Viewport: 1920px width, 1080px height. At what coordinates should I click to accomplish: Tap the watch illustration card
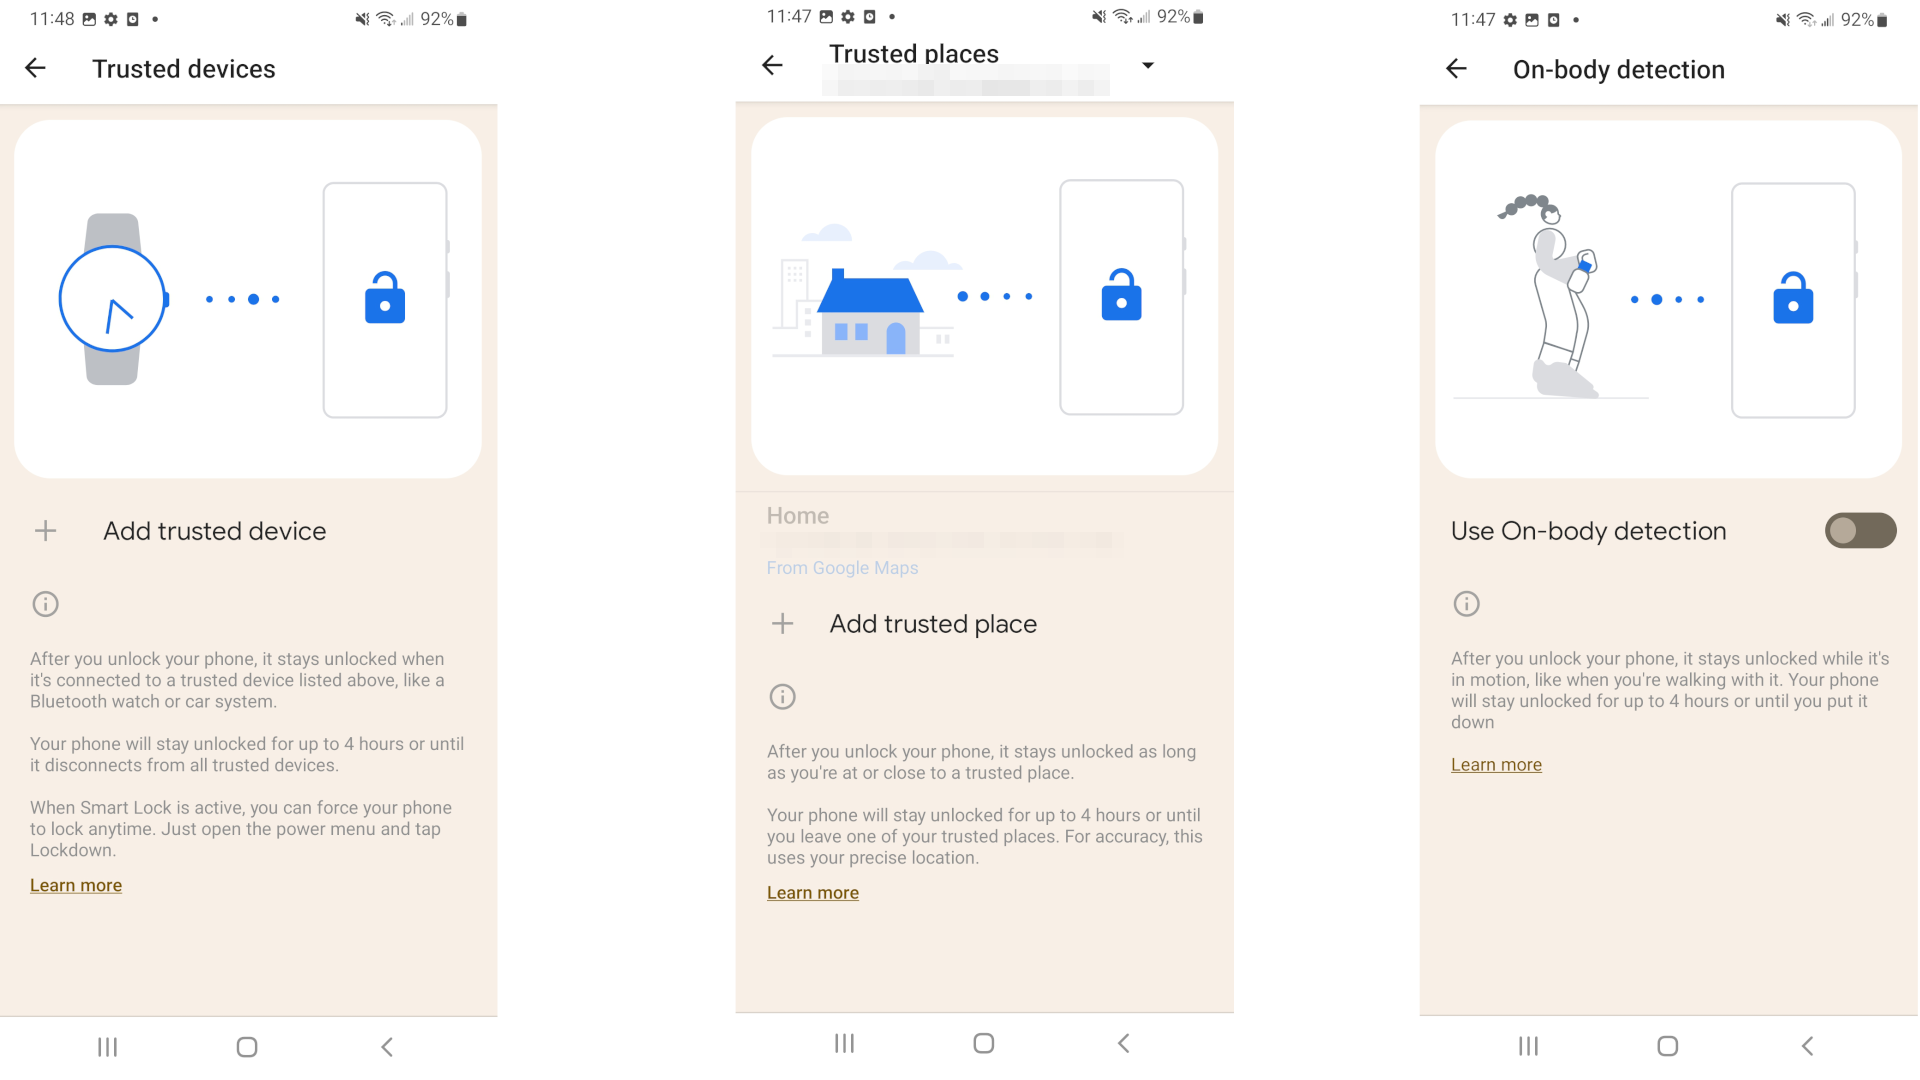248,299
